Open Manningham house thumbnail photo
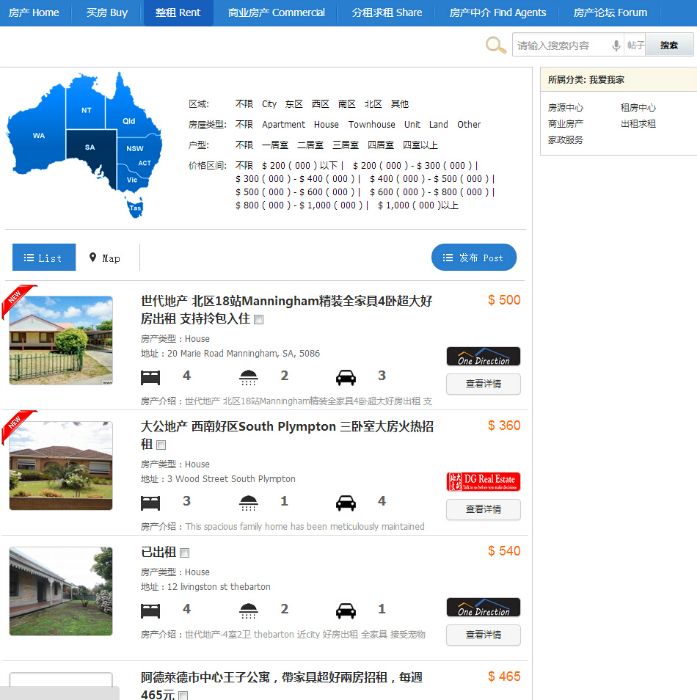The width and height of the screenshot is (697, 700). coord(61,340)
